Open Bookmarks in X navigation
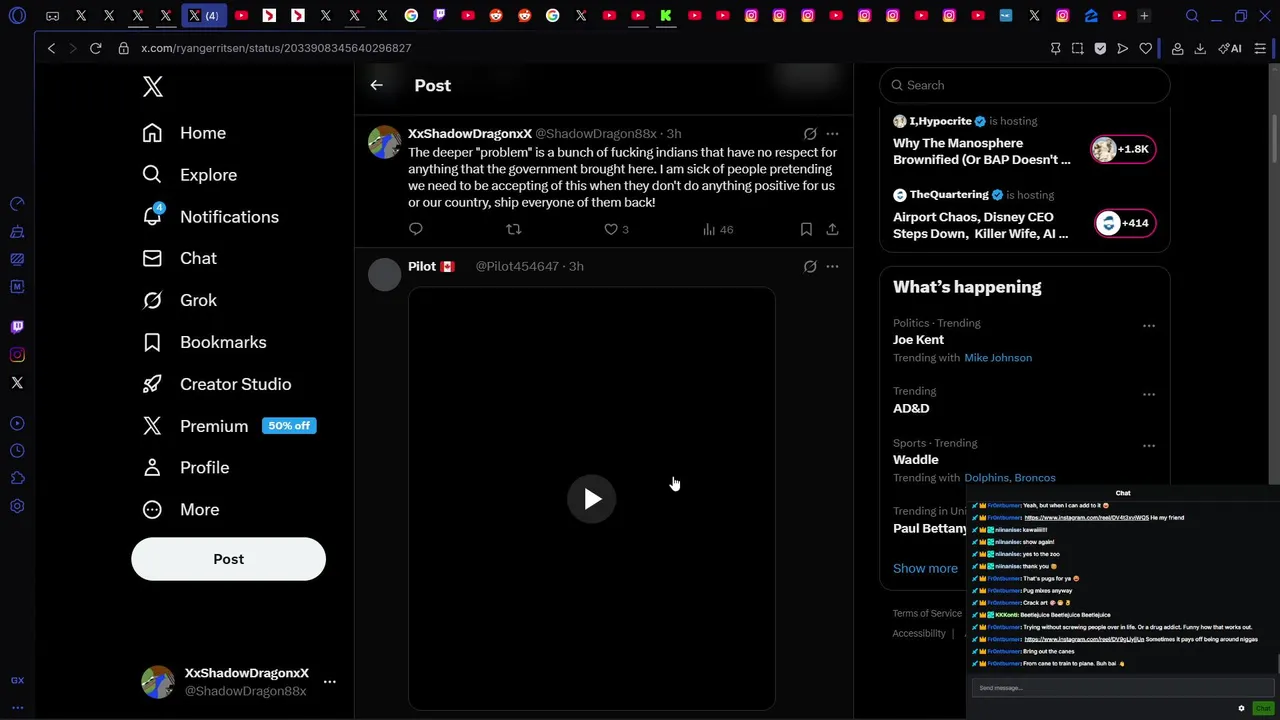The height and width of the screenshot is (720, 1280). coord(204,342)
